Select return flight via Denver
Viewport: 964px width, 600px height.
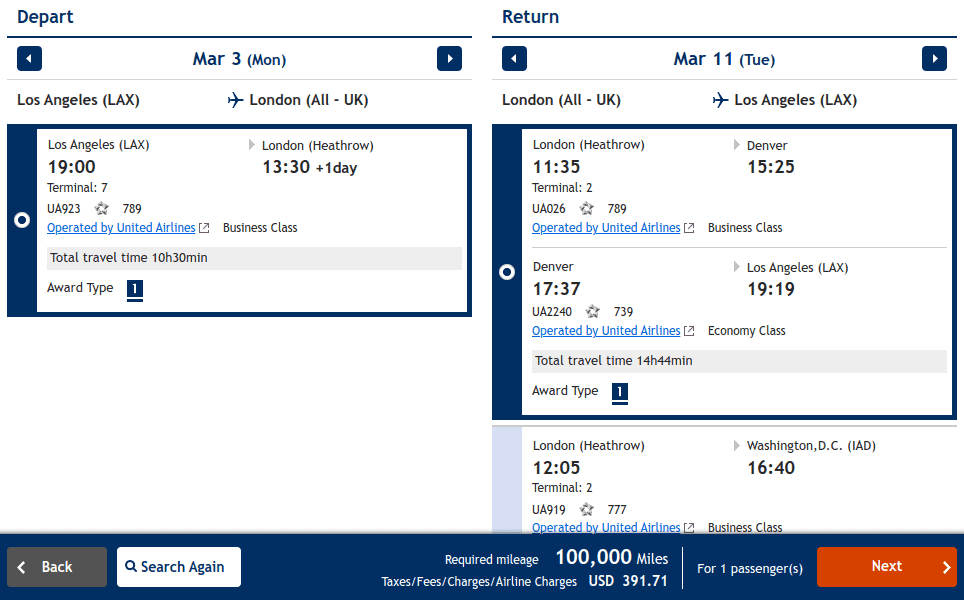[x=507, y=272]
